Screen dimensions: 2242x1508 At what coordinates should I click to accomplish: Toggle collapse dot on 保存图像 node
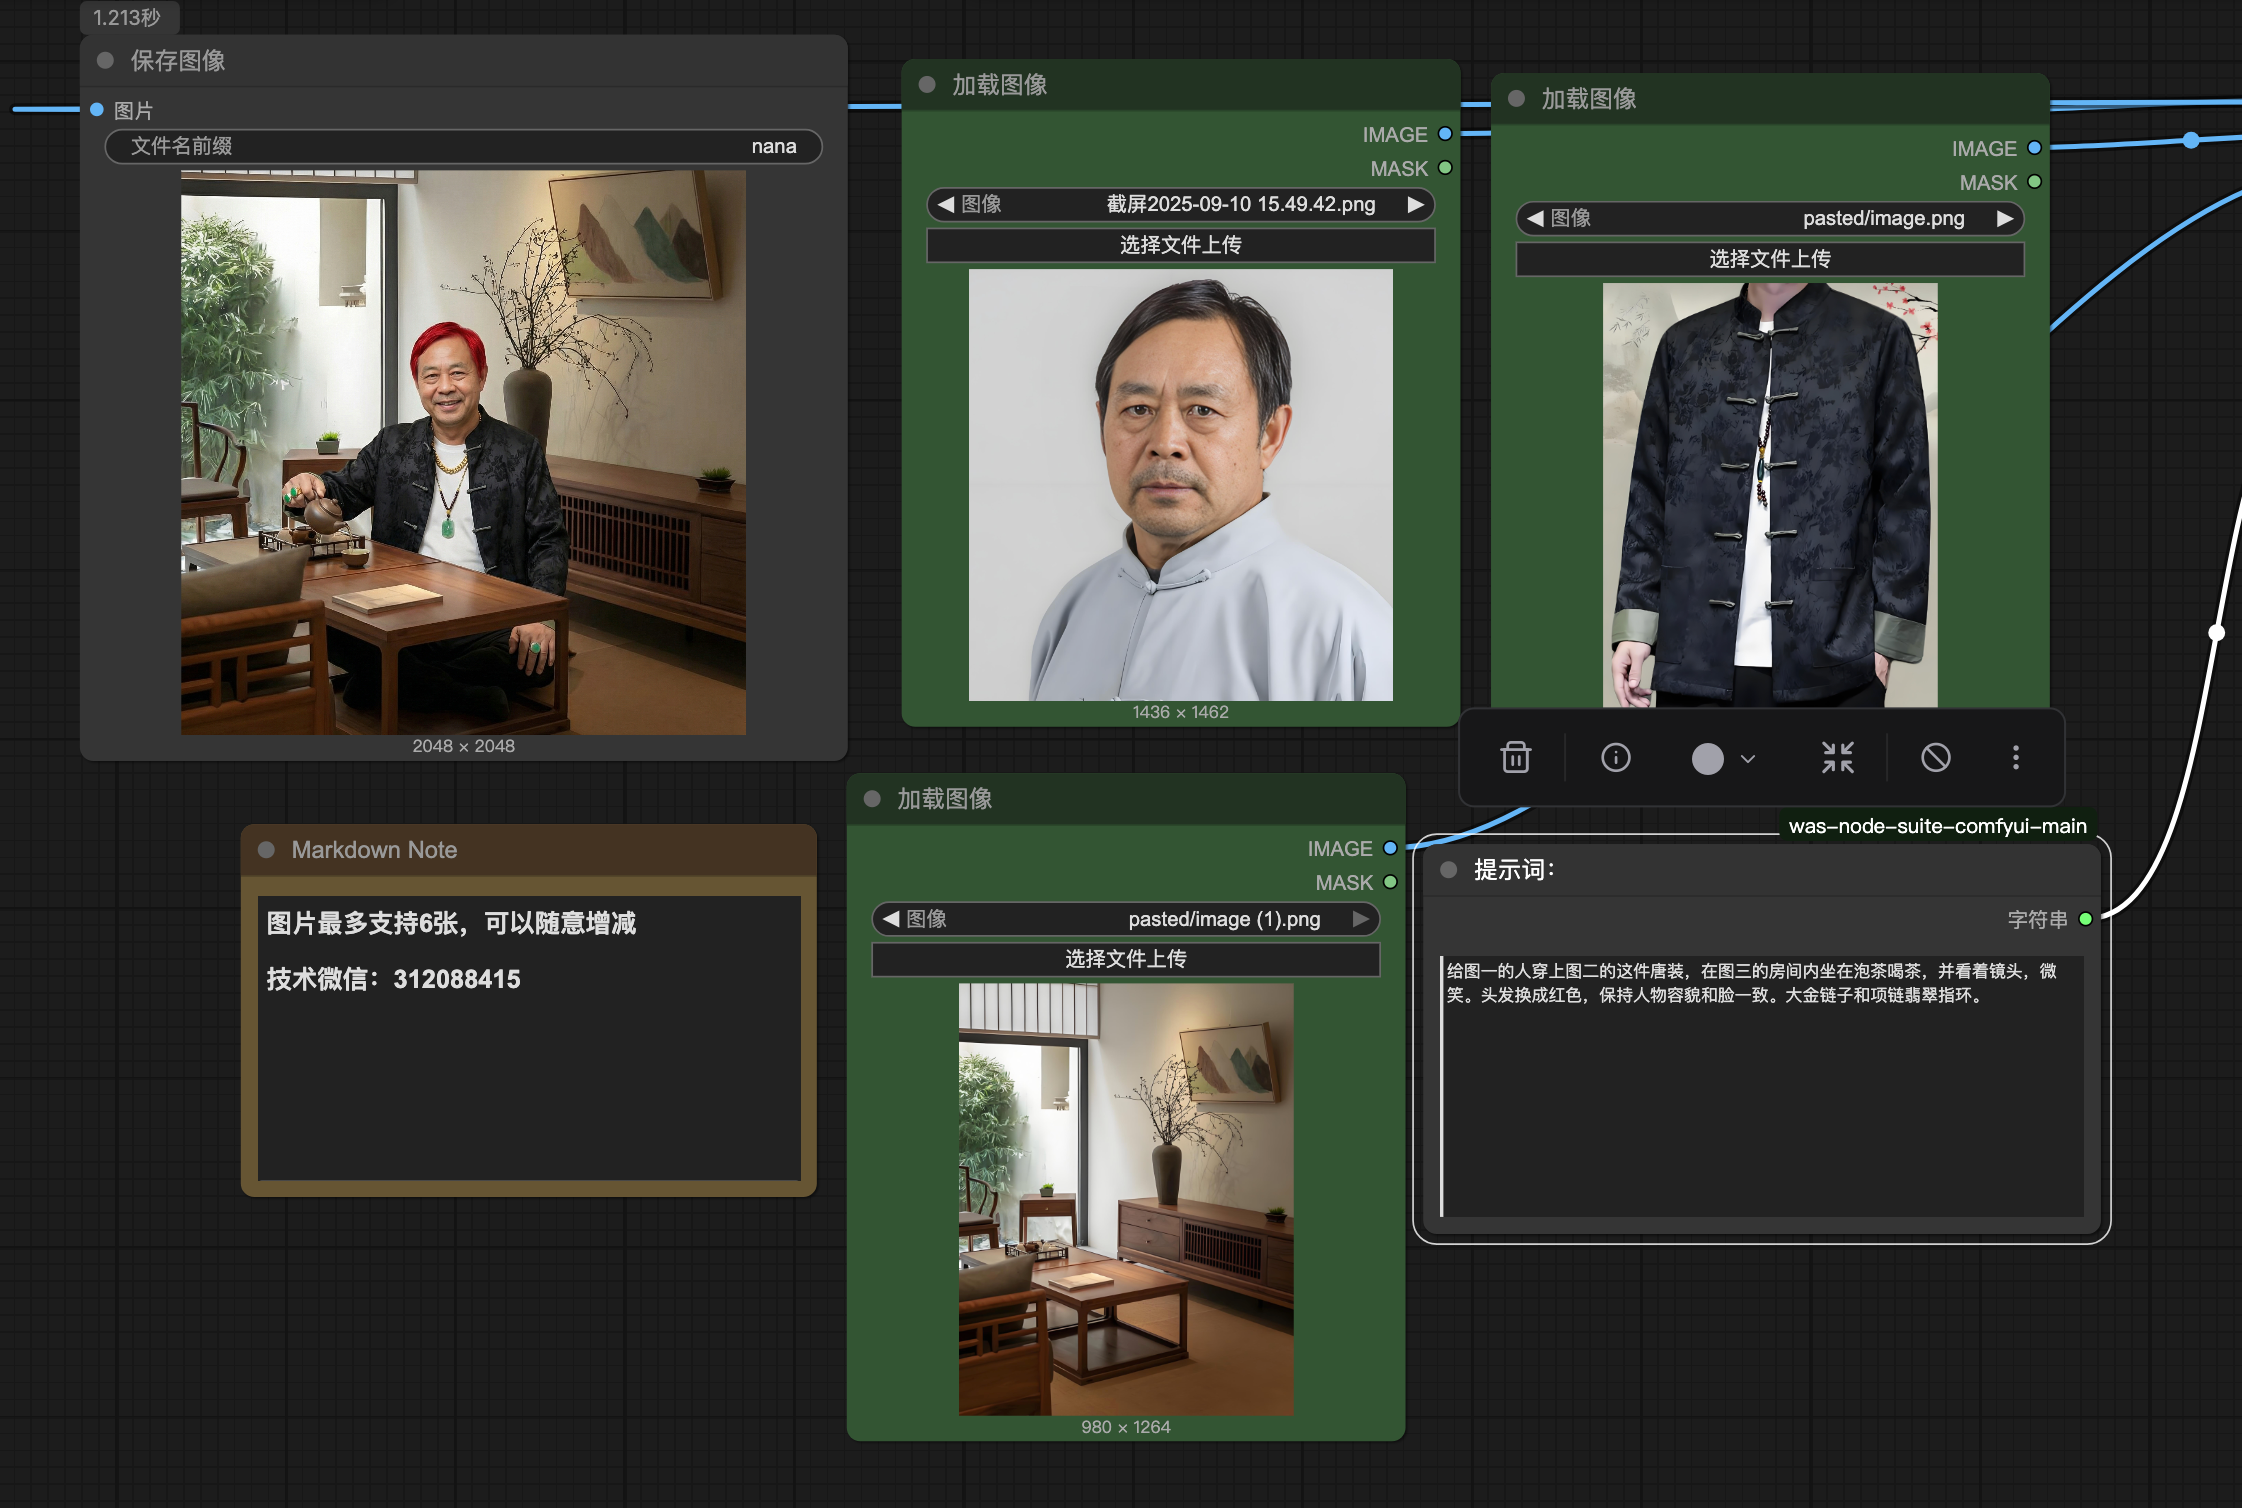[105, 60]
